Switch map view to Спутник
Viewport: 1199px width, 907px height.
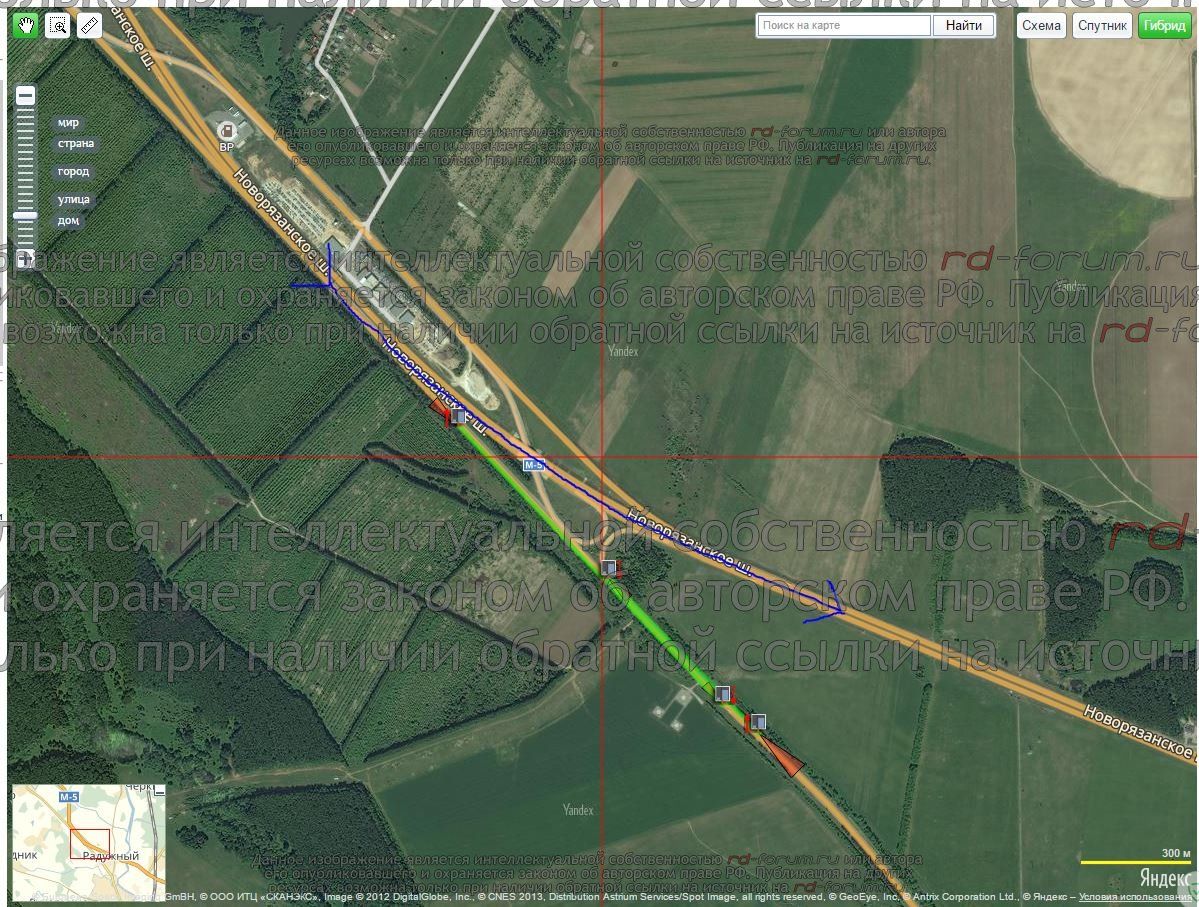[1102, 26]
